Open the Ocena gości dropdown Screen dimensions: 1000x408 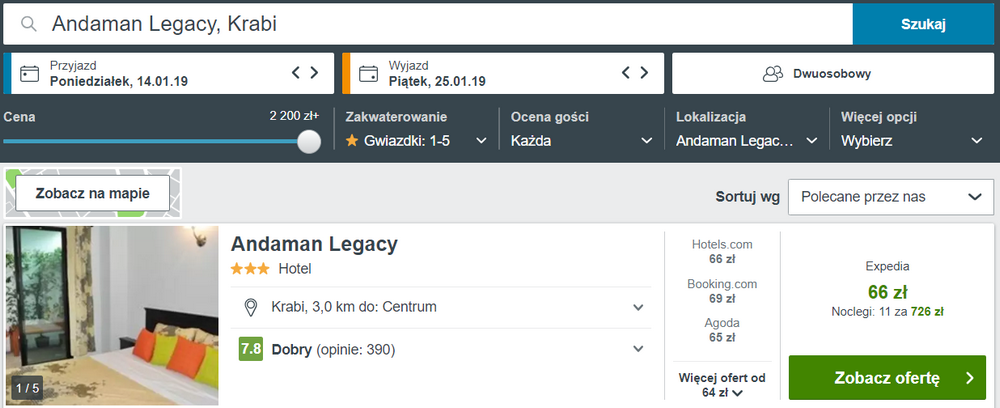coord(582,141)
